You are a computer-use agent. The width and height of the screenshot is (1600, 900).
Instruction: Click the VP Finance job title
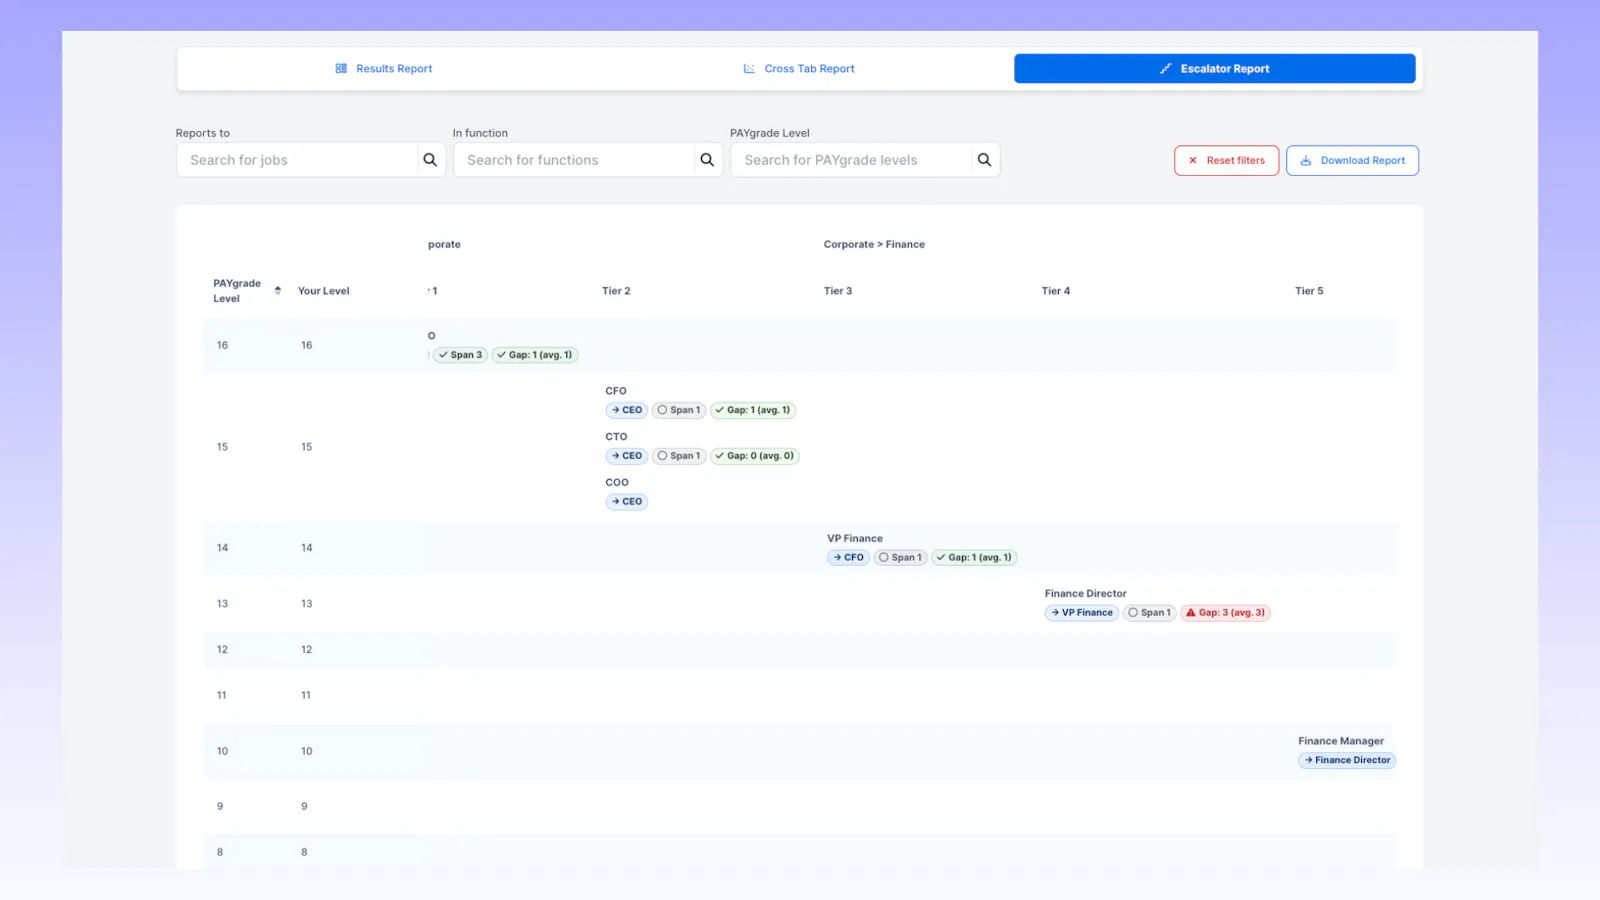coord(855,538)
